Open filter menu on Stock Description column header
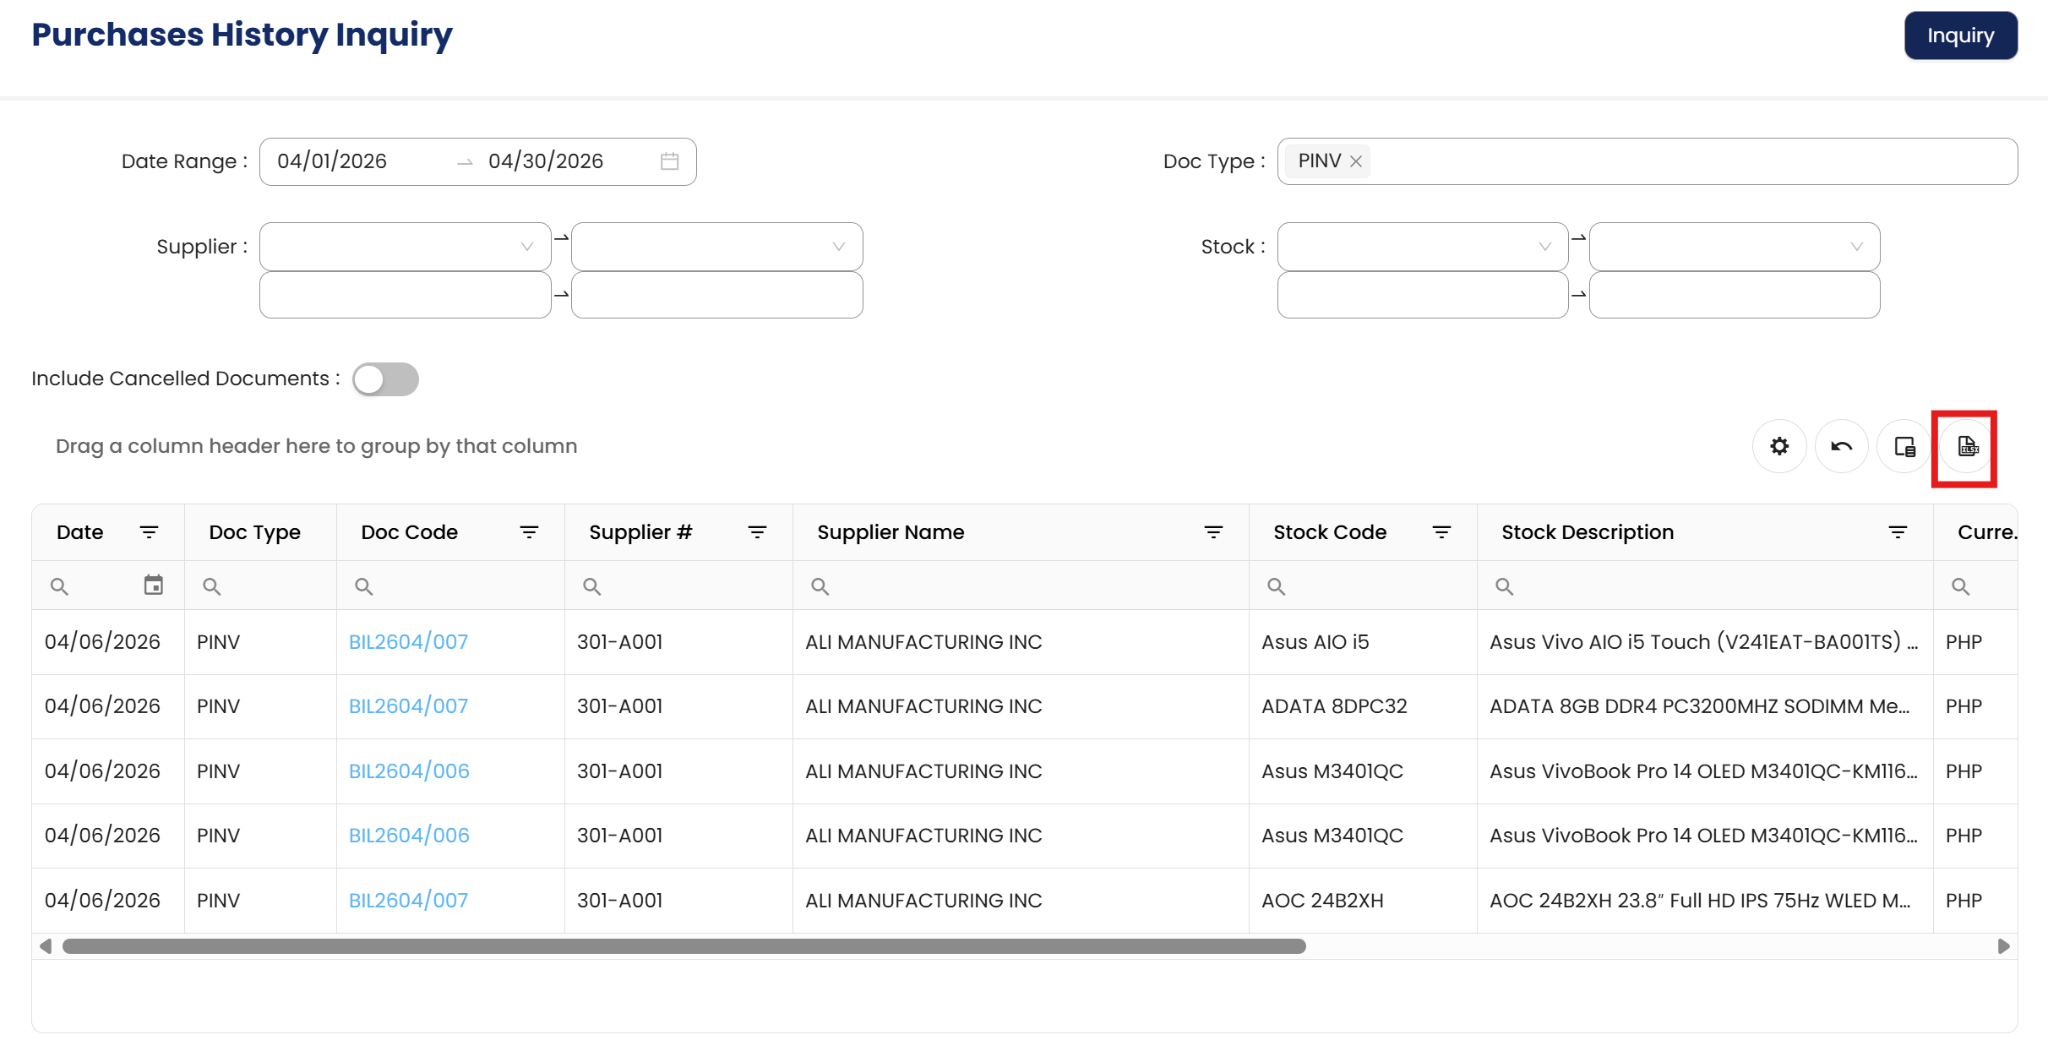The width and height of the screenshot is (2048, 1039). click(x=1897, y=532)
